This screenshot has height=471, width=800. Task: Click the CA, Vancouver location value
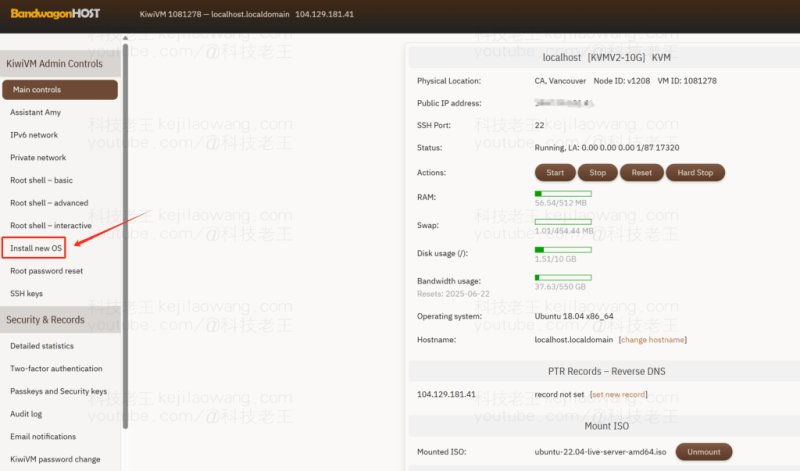tap(560, 81)
